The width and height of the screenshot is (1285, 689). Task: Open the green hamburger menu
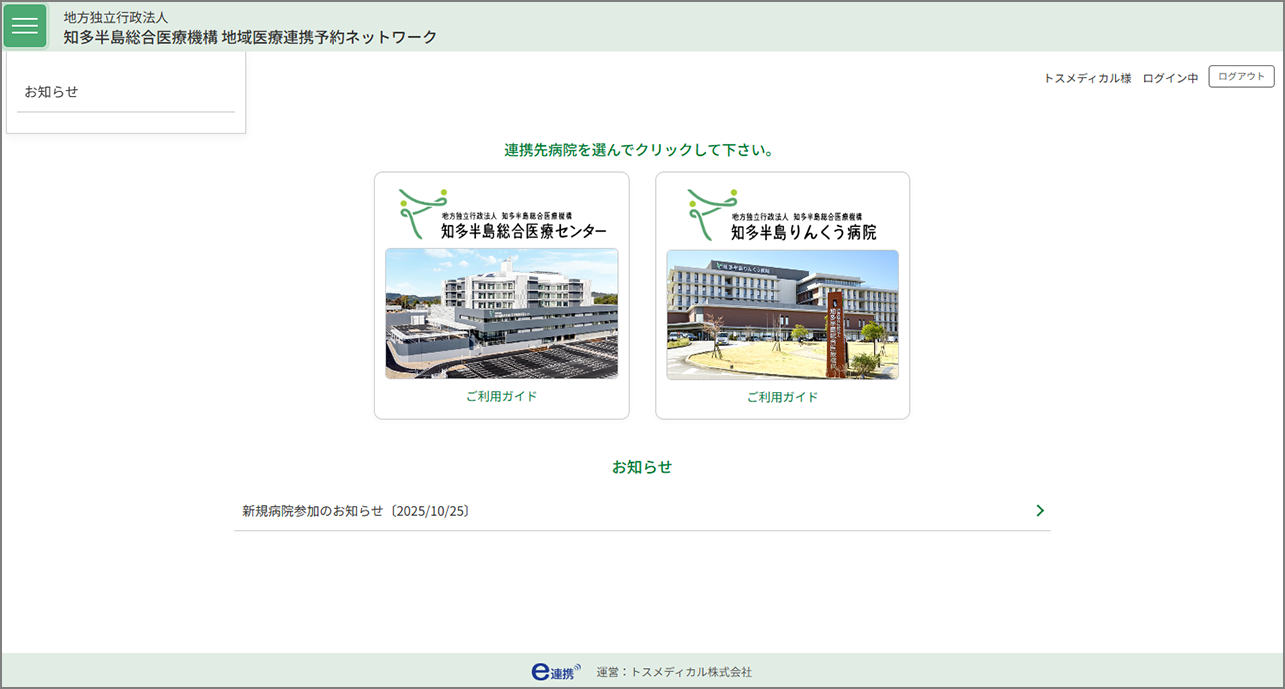tap(25, 26)
